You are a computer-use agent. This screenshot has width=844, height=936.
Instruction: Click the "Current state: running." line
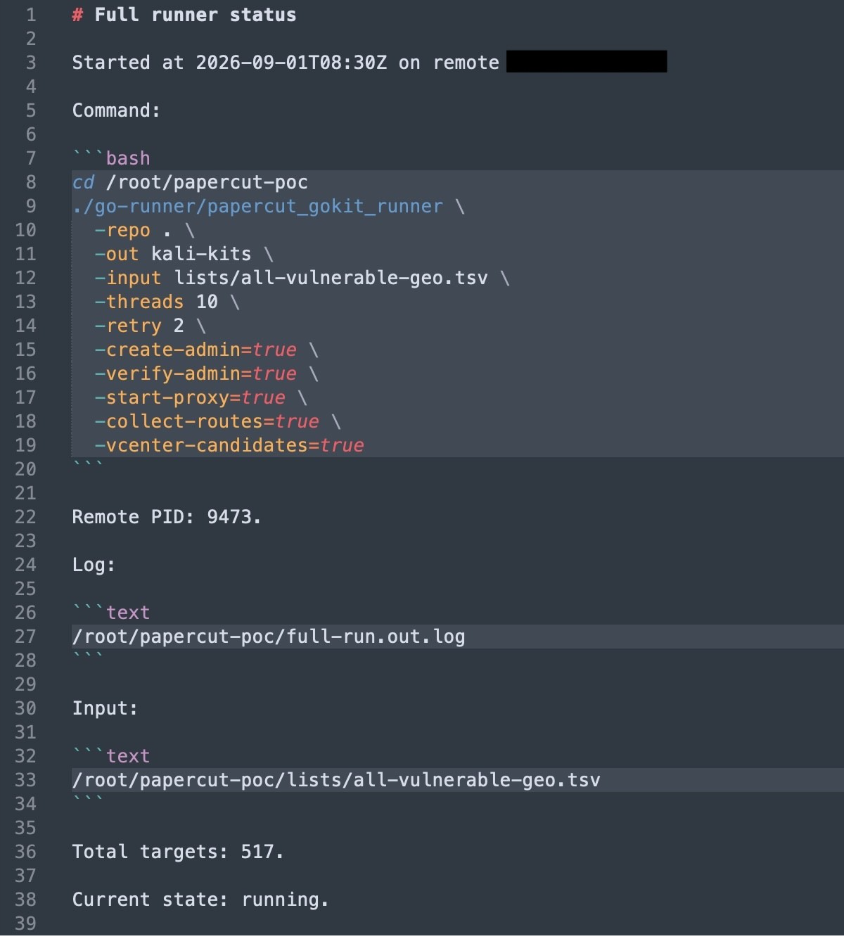[x=201, y=899]
